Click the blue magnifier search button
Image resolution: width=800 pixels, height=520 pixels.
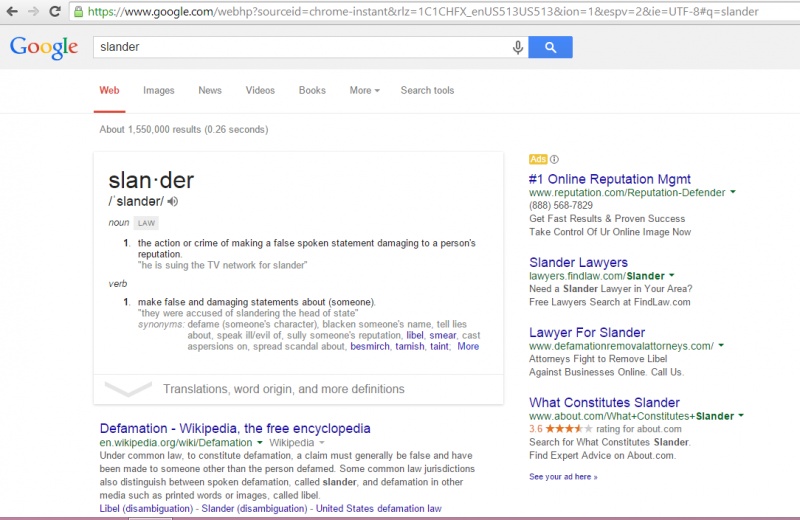(550, 47)
